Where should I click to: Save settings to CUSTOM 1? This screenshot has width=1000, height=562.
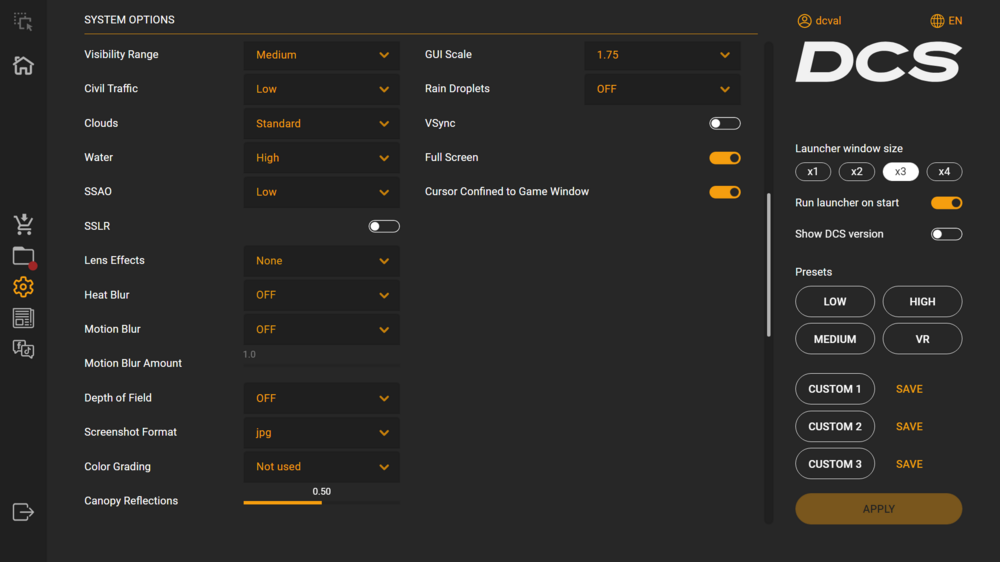[909, 389]
